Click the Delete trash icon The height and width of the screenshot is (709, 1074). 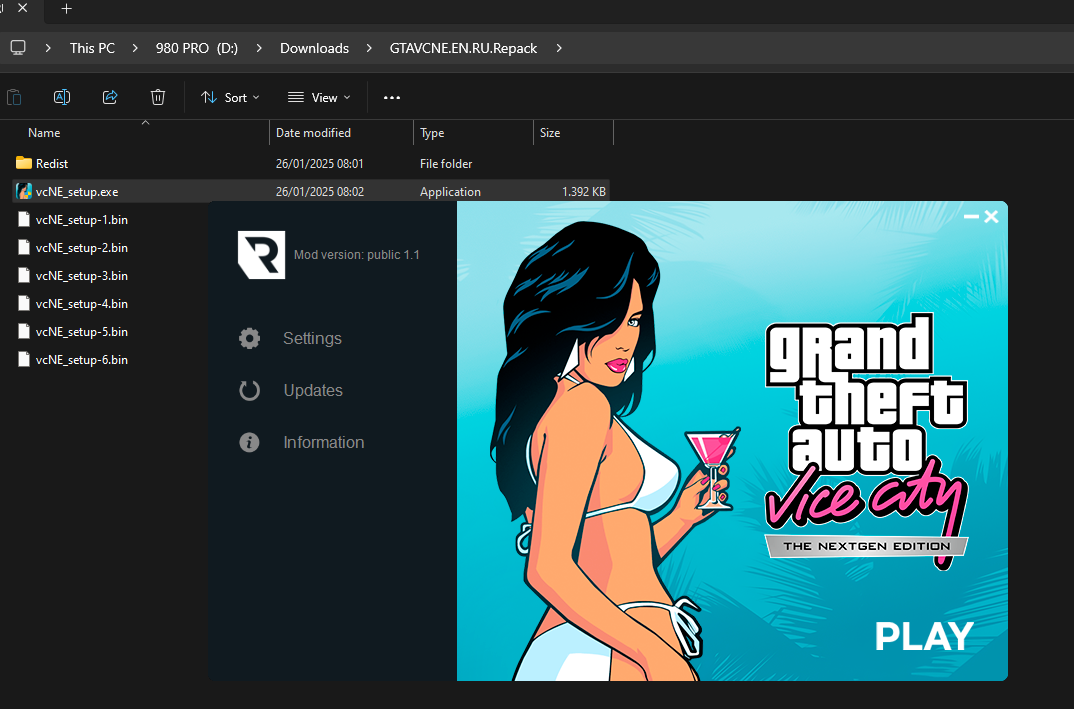[158, 97]
